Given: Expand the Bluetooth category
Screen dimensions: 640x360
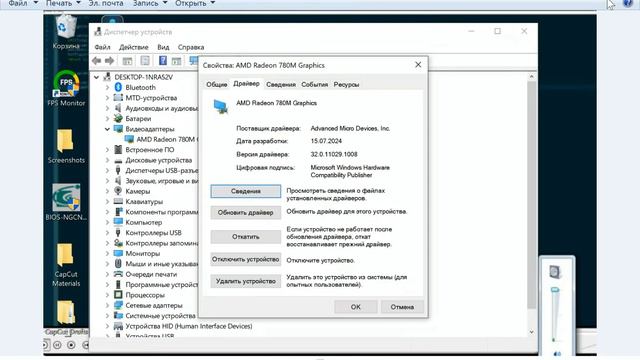Looking at the screenshot, I should coord(107,87).
